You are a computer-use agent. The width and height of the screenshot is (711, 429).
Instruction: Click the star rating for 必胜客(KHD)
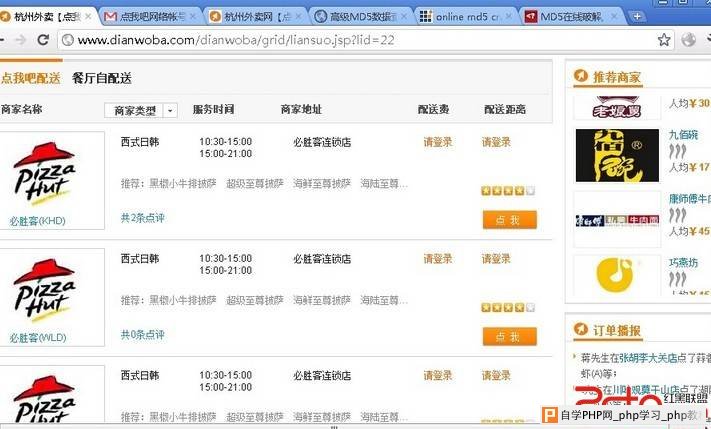coord(508,191)
